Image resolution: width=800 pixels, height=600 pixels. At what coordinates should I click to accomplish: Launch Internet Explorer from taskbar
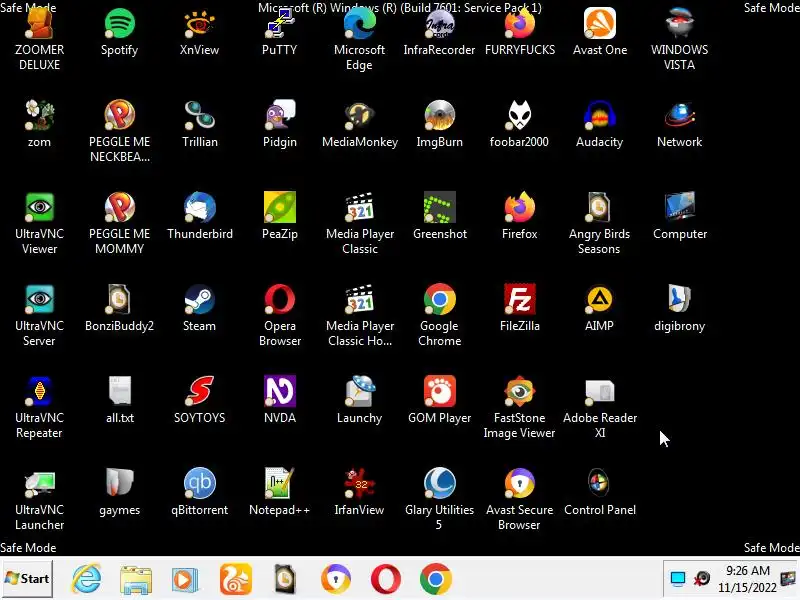click(x=86, y=579)
